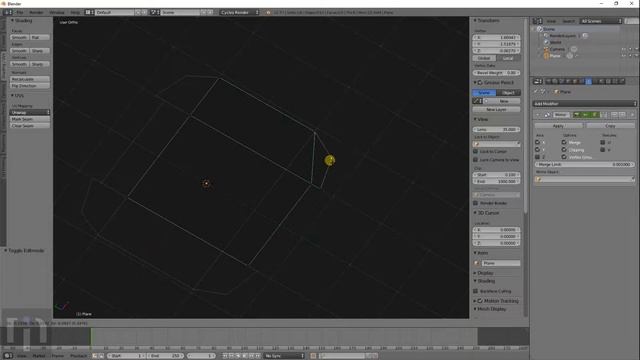The height and width of the screenshot is (360, 640).
Task: Open the All Scenes display dropdown
Action: click(x=601, y=21)
